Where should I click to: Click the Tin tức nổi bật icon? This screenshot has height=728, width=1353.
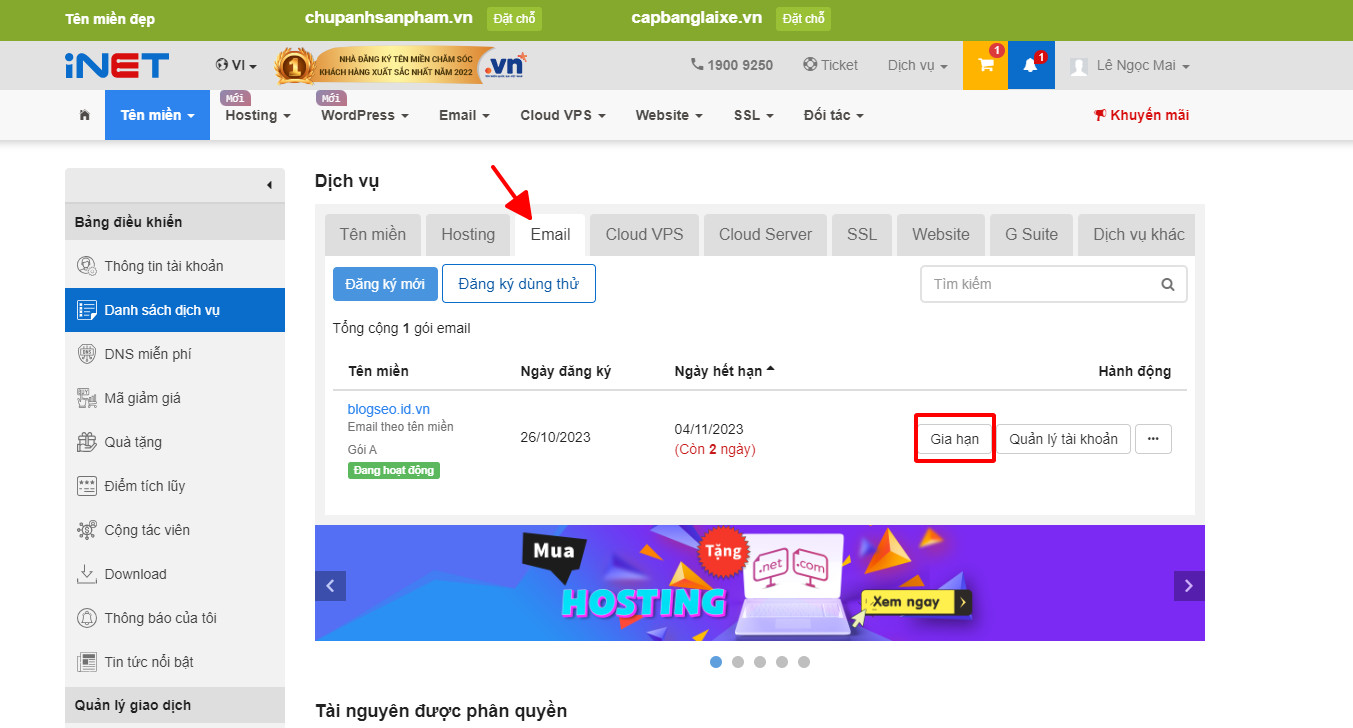pos(87,662)
